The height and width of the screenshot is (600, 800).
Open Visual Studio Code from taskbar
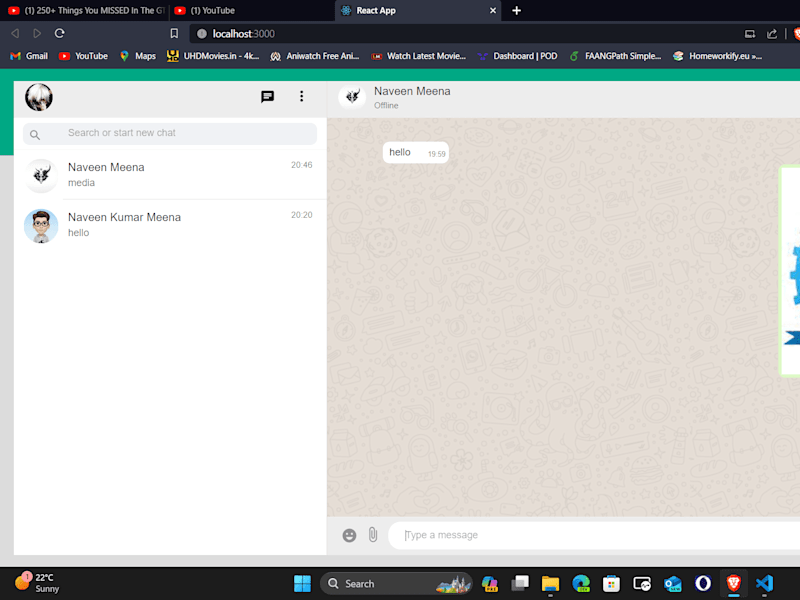[764, 583]
